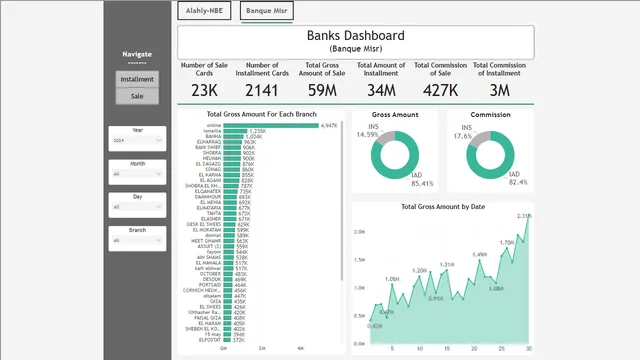Switch to the Alahly-NBE tab
Viewport: 640px width, 360px height.
(204, 11)
